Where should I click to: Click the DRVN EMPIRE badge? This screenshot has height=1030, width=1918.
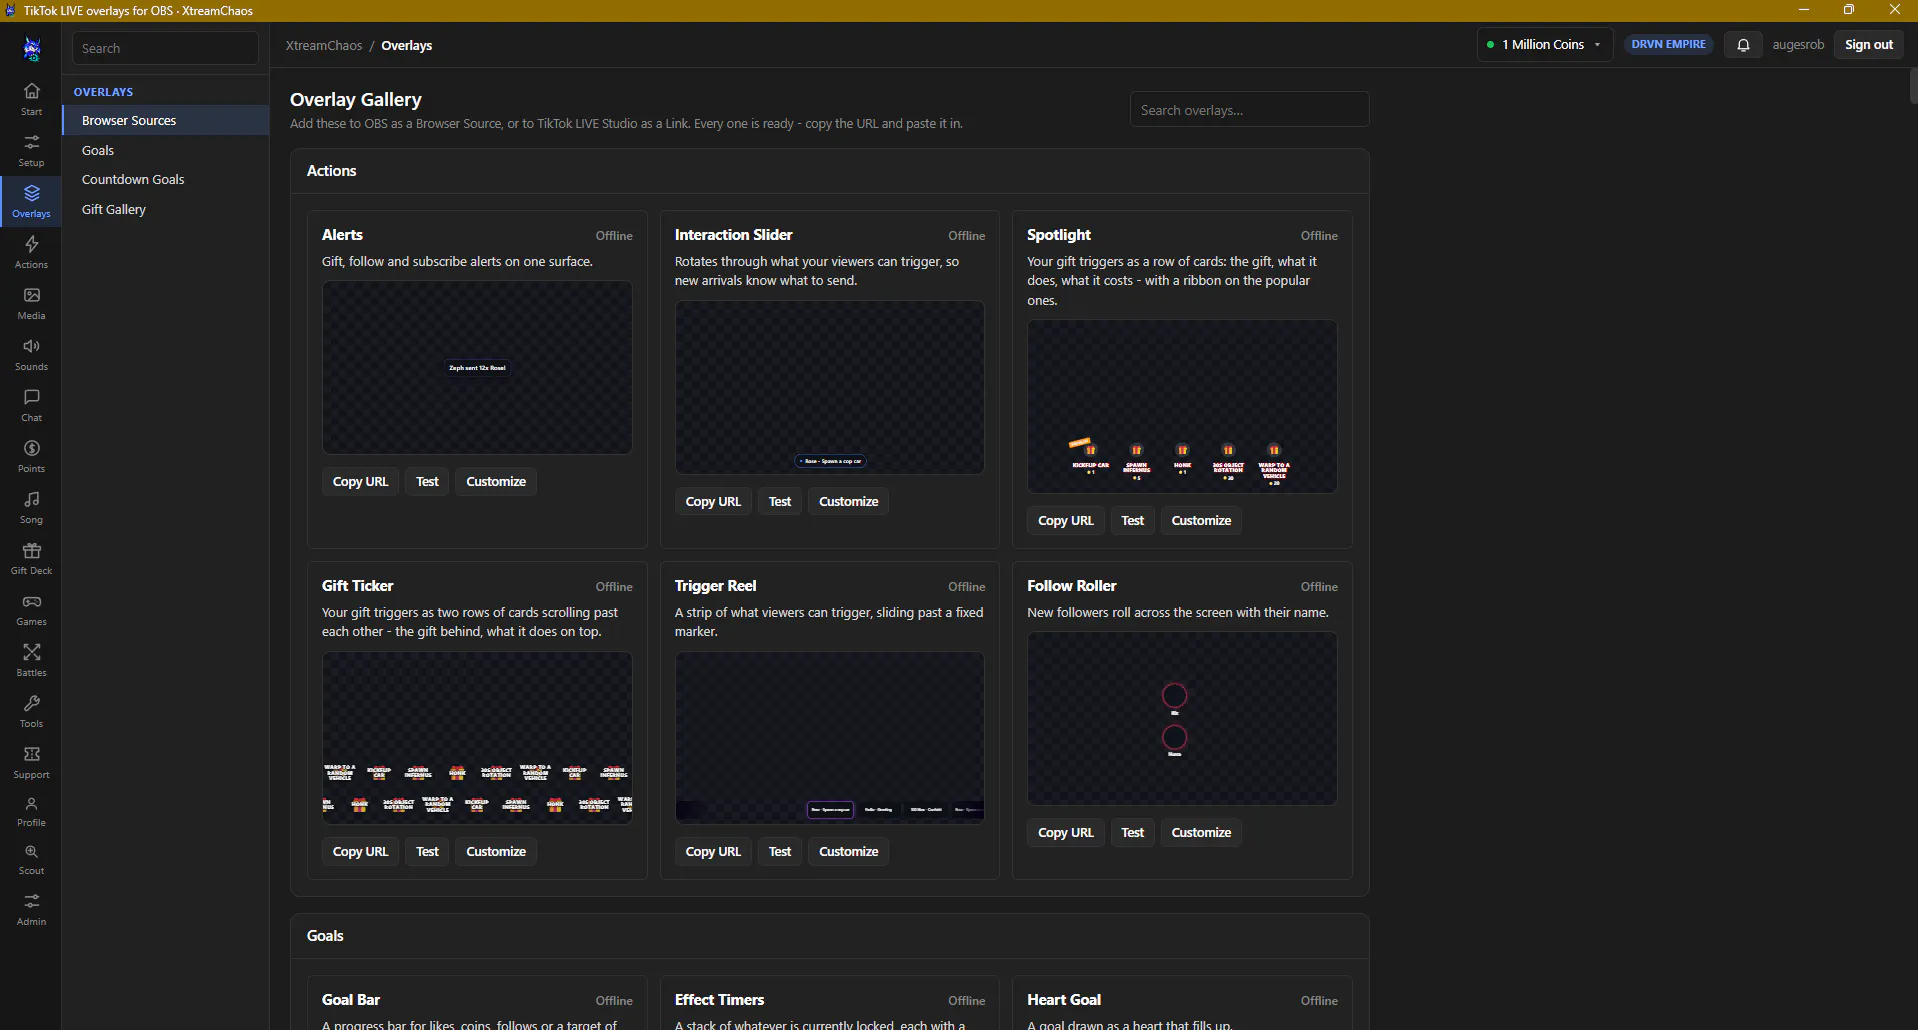tap(1668, 45)
